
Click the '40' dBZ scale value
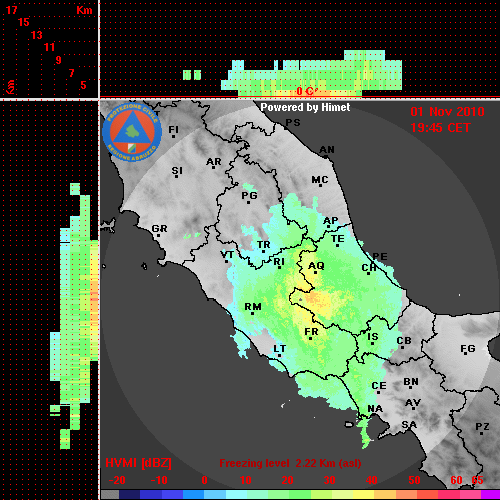tap(372, 480)
